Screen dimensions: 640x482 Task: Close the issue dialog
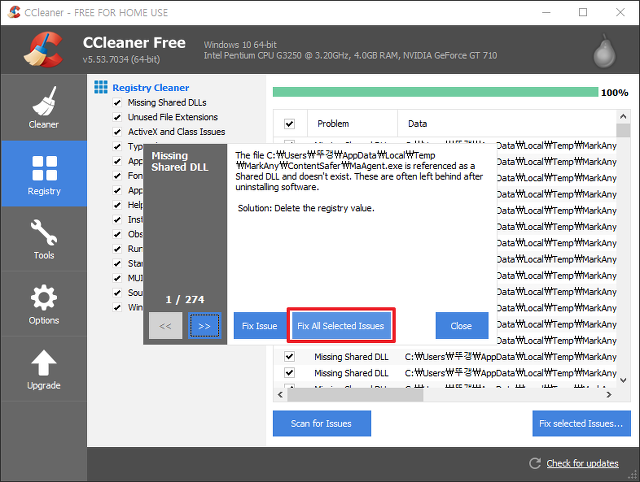(x=462, y=326)
